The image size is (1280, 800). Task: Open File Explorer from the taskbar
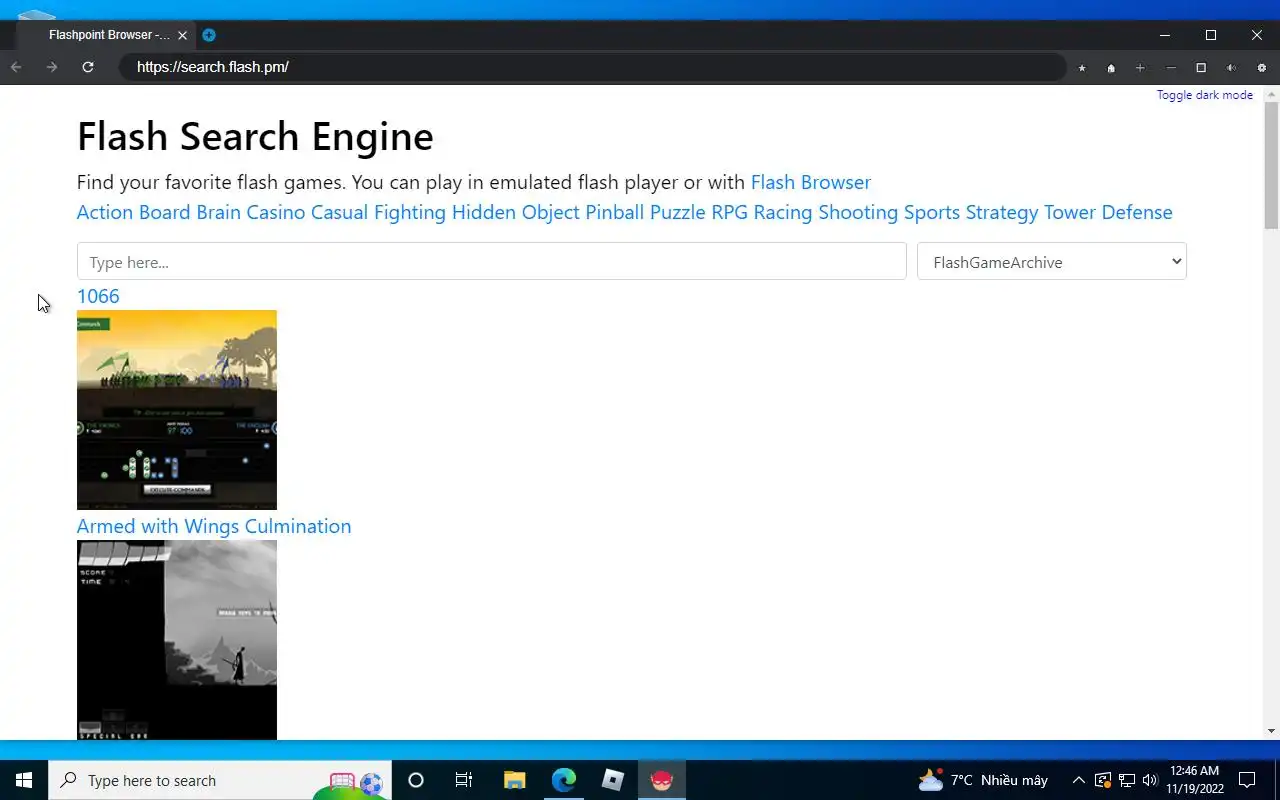point(514,780)
